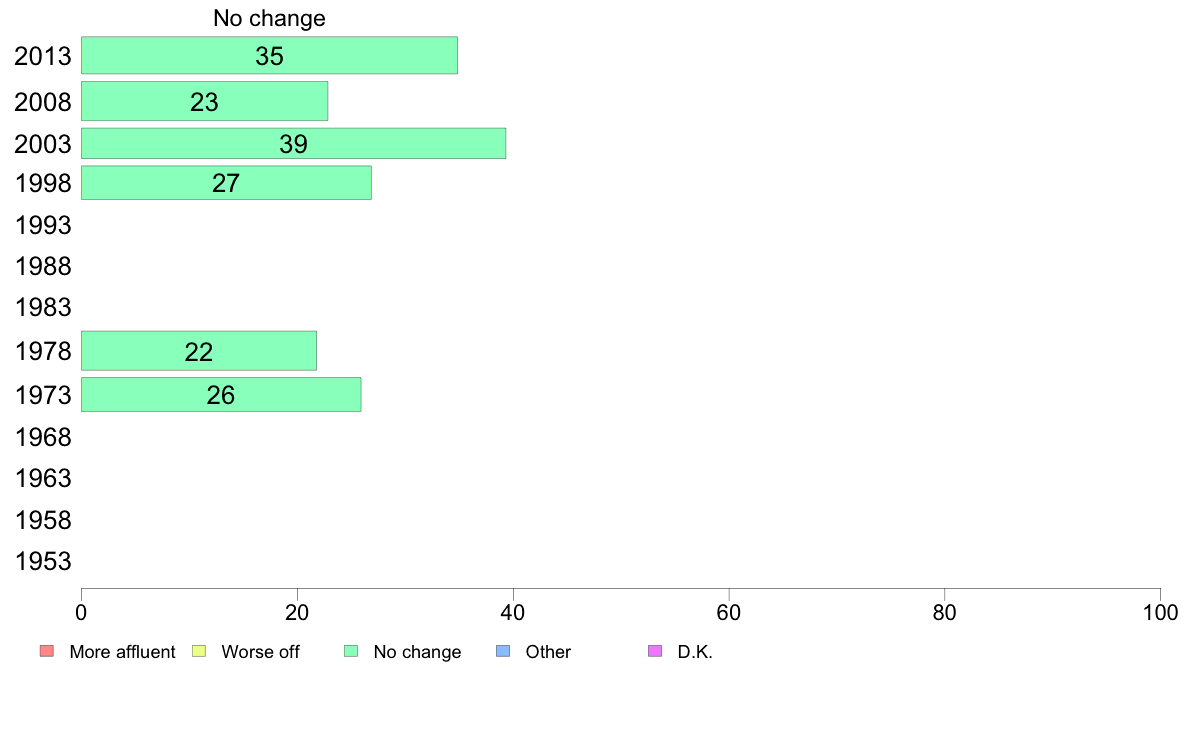The image size is (1188, 736).
Task: Select the 1973 bar showing 26
Action: (x=220, y=395)
